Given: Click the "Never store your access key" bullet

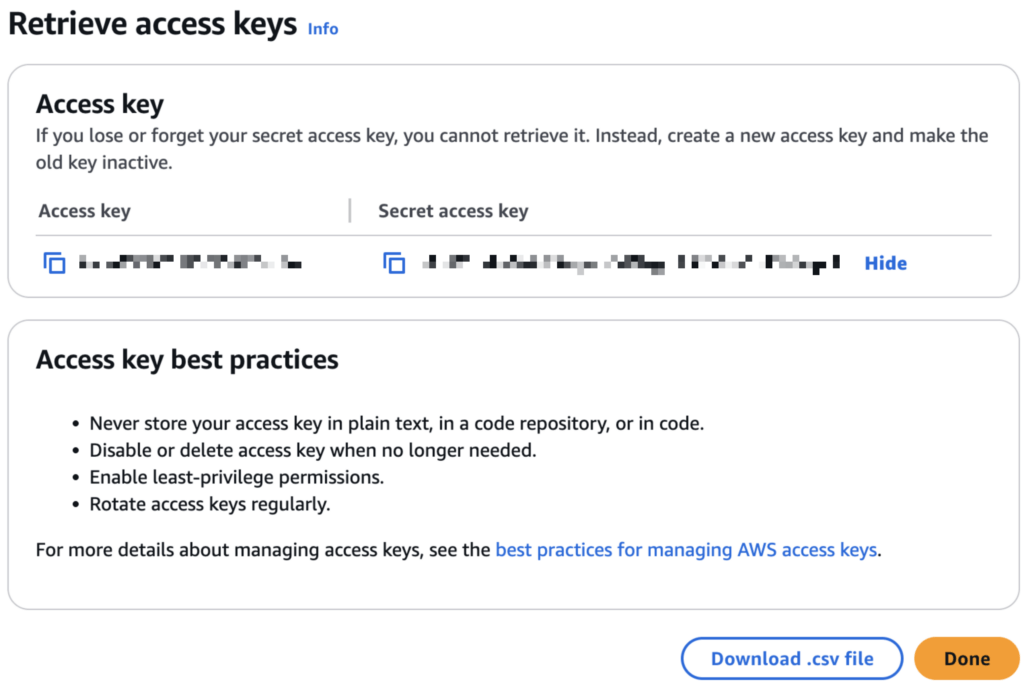Looking at the screenshot, I should click(x=396, y=423).
